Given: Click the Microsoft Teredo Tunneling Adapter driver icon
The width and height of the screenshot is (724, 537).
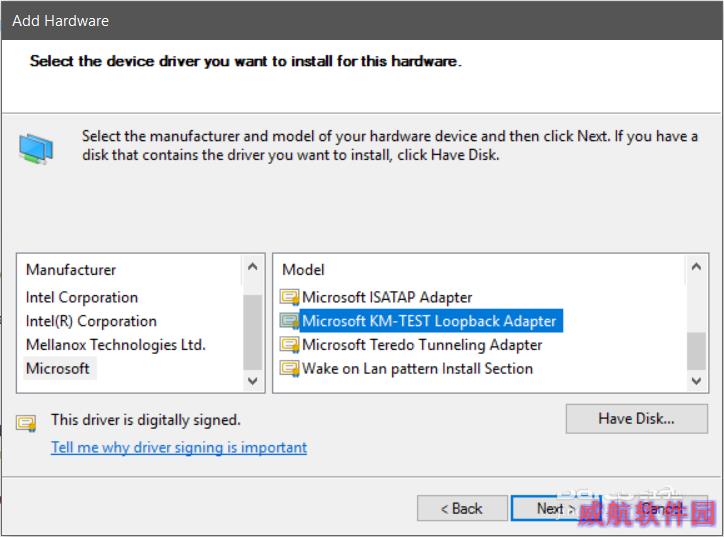Looking at the screenshot, I should (290, 344).
